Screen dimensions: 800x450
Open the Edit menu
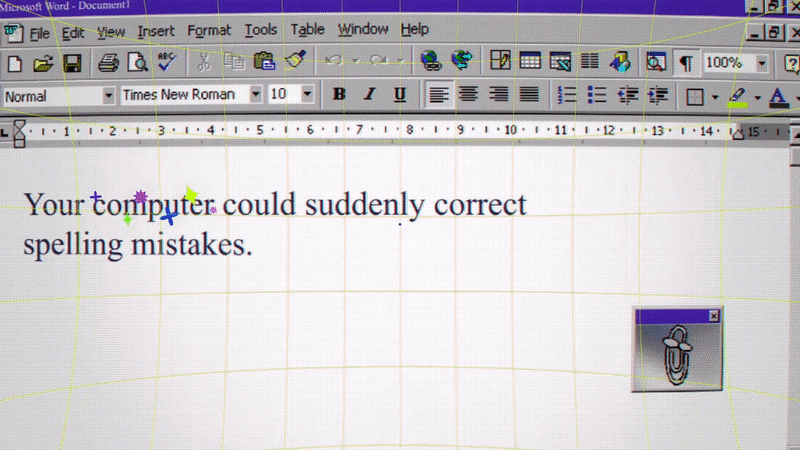pos(73,33)
